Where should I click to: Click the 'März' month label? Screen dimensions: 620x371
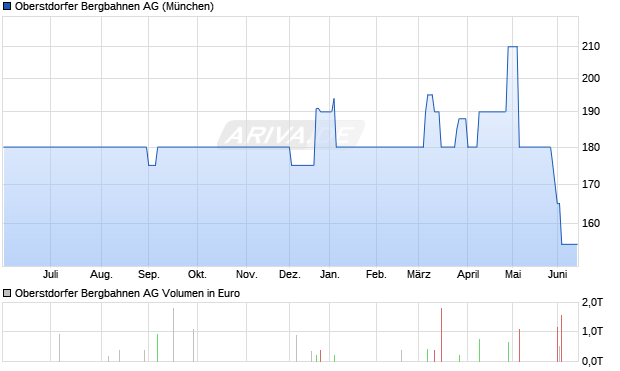point(419,274)
